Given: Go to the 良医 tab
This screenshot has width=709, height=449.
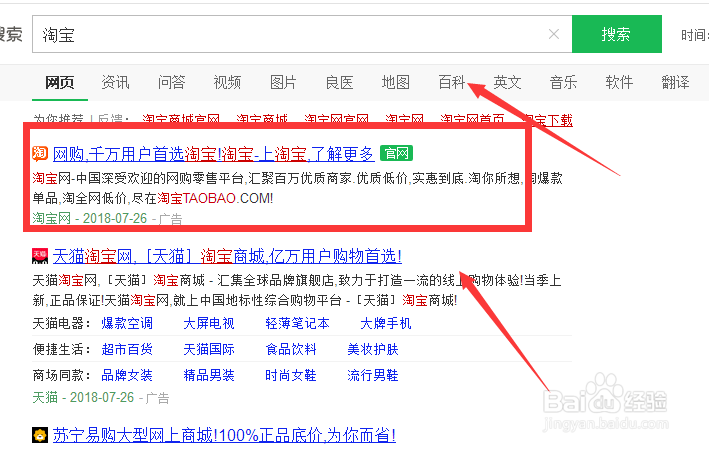Looking at the screenshot, I should click(339, 82).
